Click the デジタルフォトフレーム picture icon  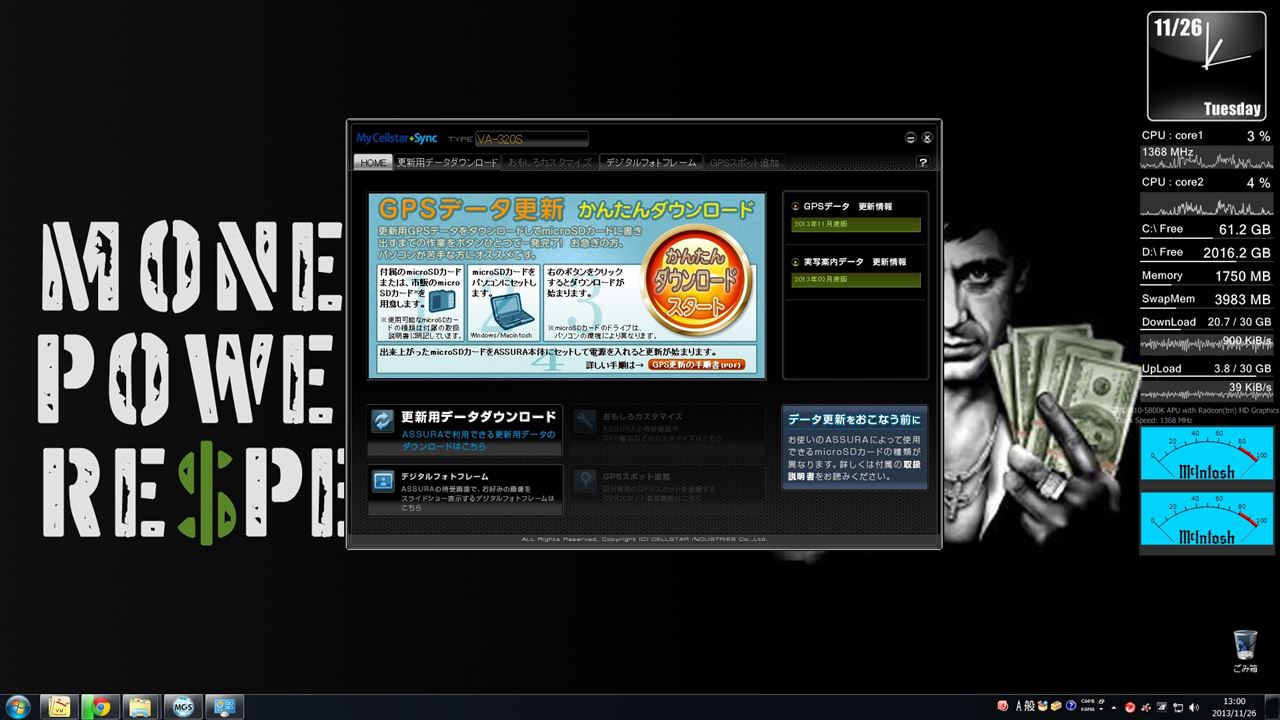pyautogui.click(x=383, y=481)
